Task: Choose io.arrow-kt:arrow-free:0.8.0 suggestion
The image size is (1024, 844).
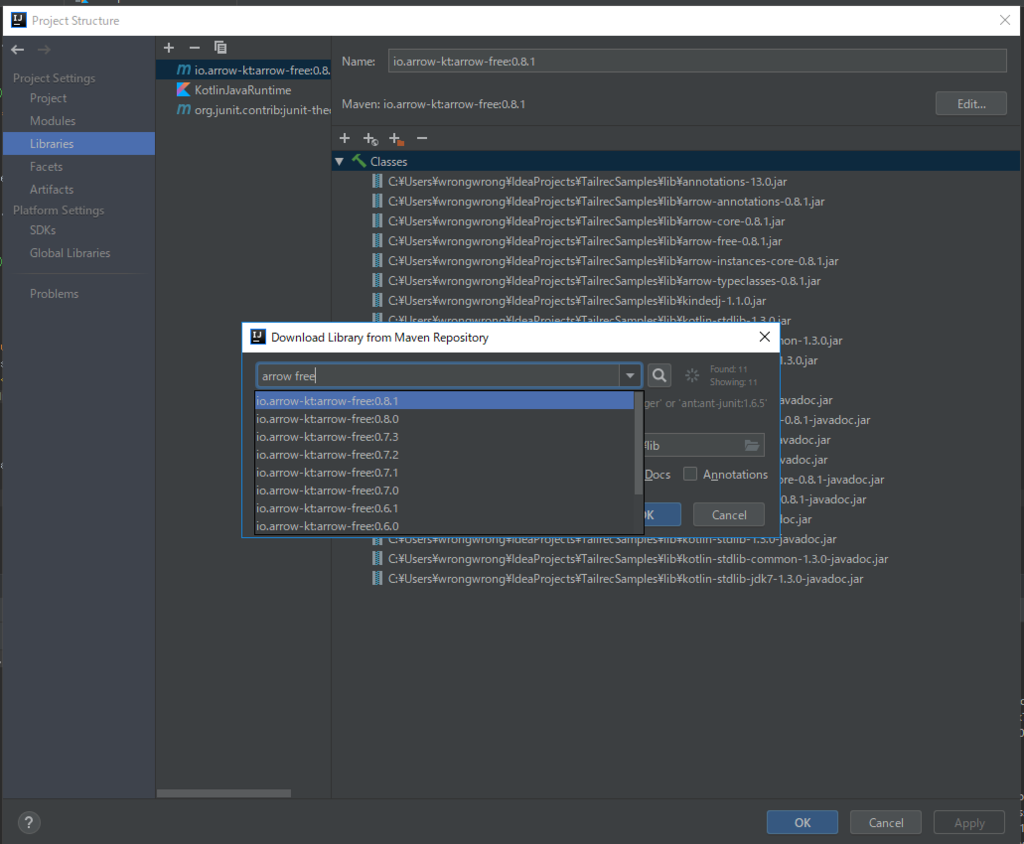Action: click(x=444, y=419)
